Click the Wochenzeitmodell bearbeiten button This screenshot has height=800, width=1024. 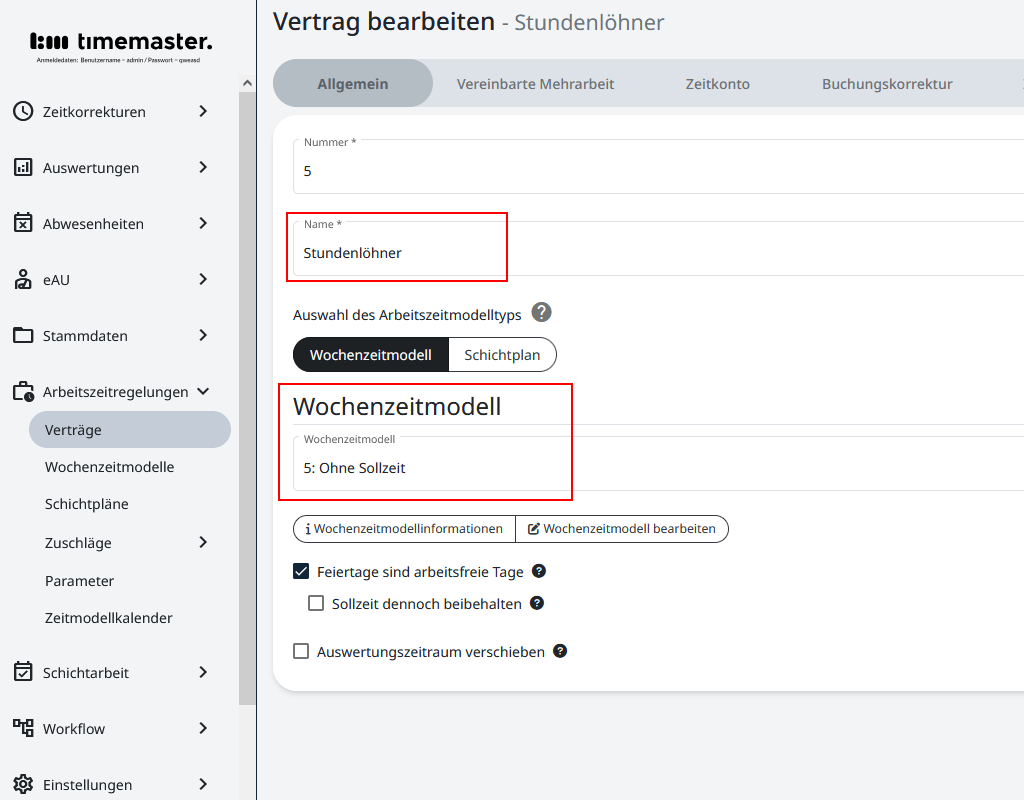[622, 529]
